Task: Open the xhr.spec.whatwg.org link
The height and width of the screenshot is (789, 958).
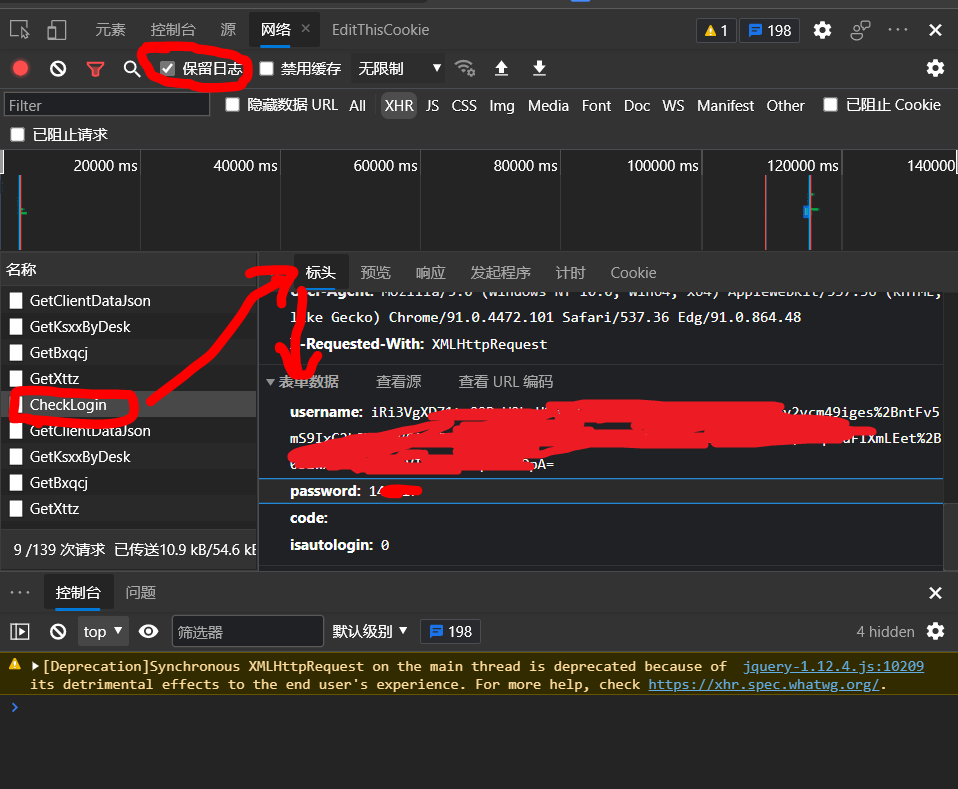Action: [x=763, y=684]
